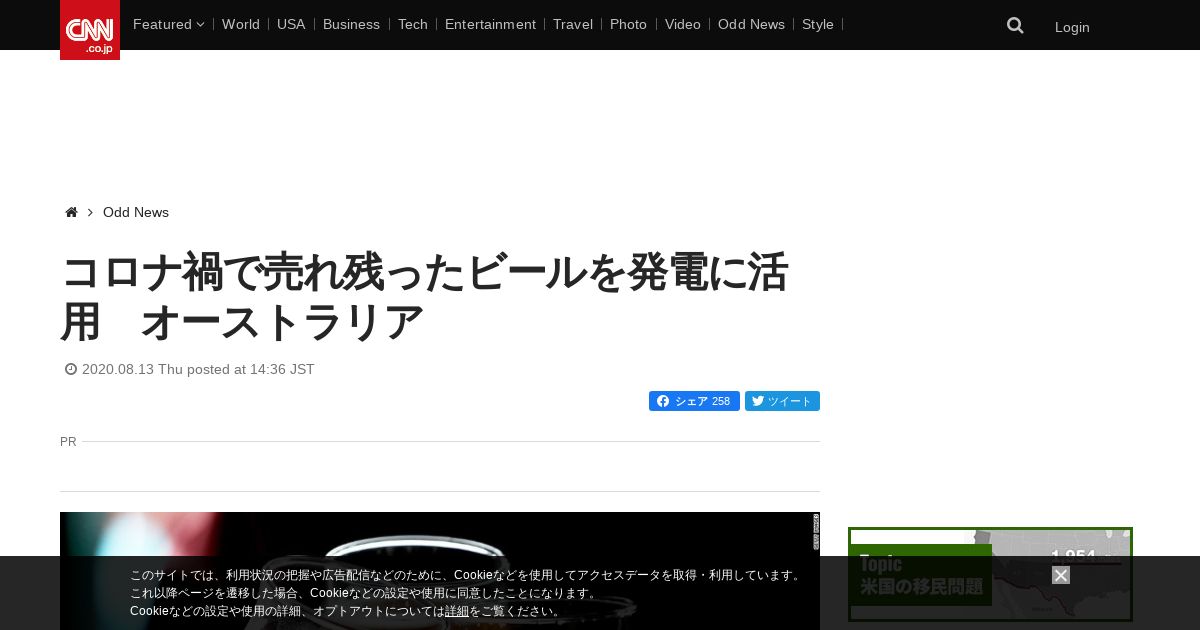Navigate to Entertainment section
This screenshot has height=630, width=1200.
click(x=490, y=24)
